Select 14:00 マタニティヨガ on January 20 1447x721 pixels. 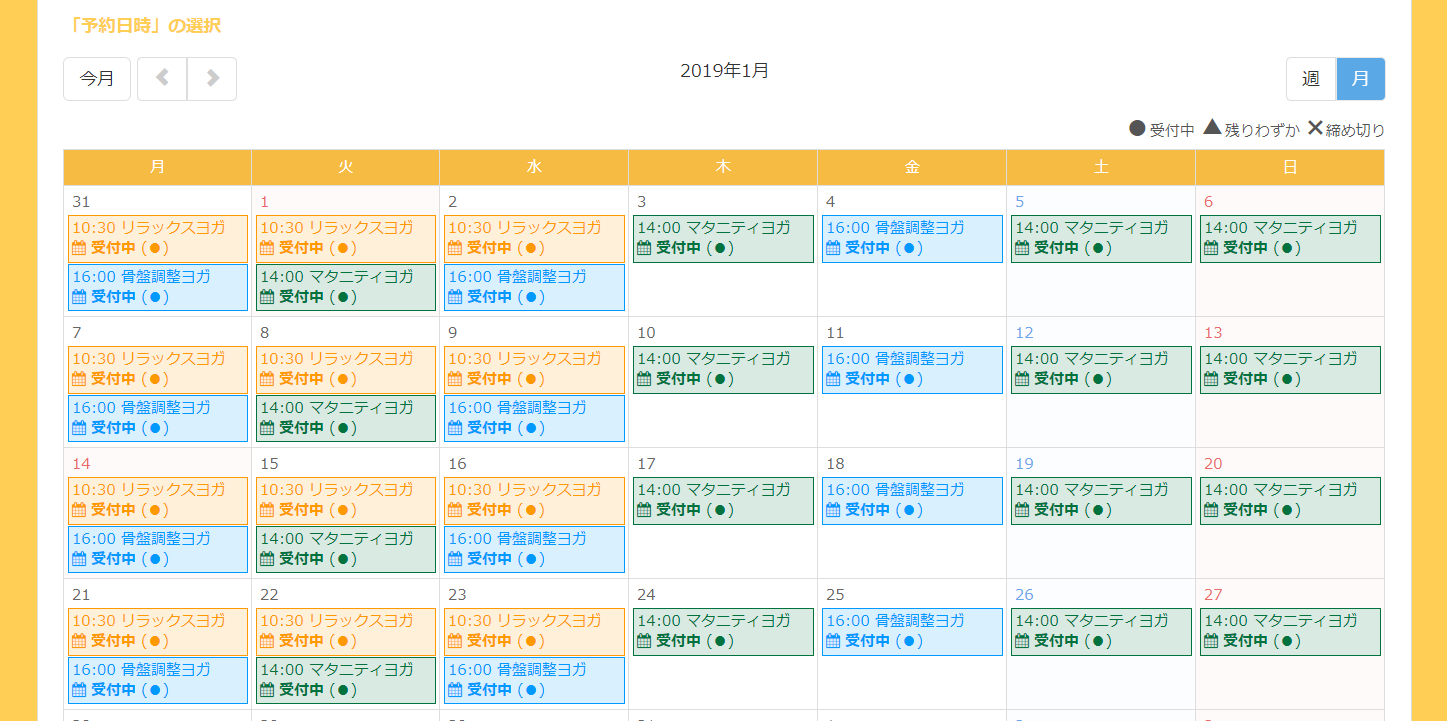coord(1290,500)
